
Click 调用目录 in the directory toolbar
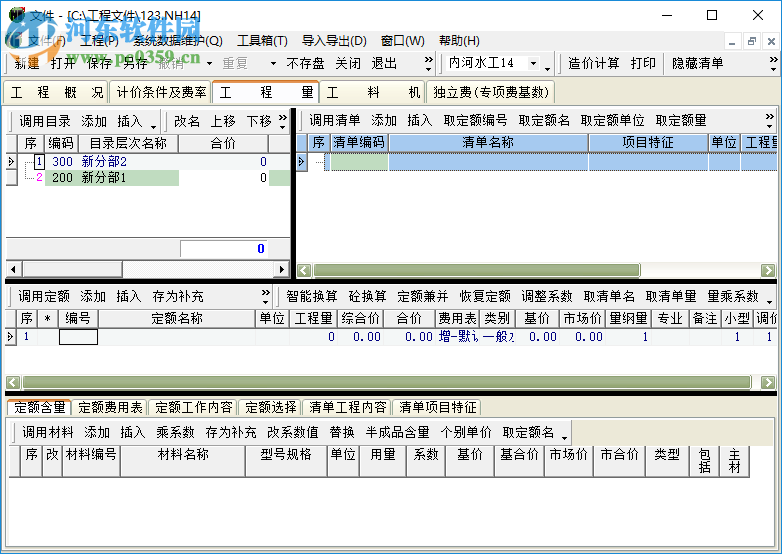tap(45, 121)
